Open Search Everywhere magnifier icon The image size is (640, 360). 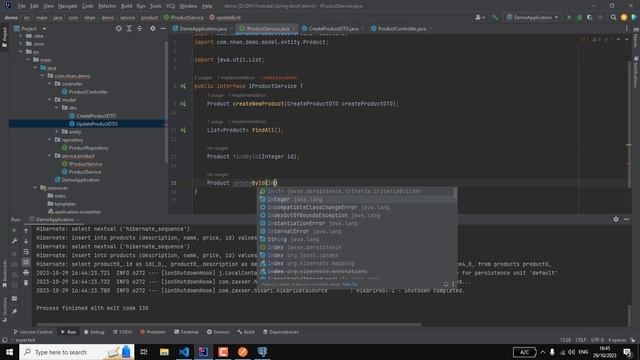pos(613,18)
